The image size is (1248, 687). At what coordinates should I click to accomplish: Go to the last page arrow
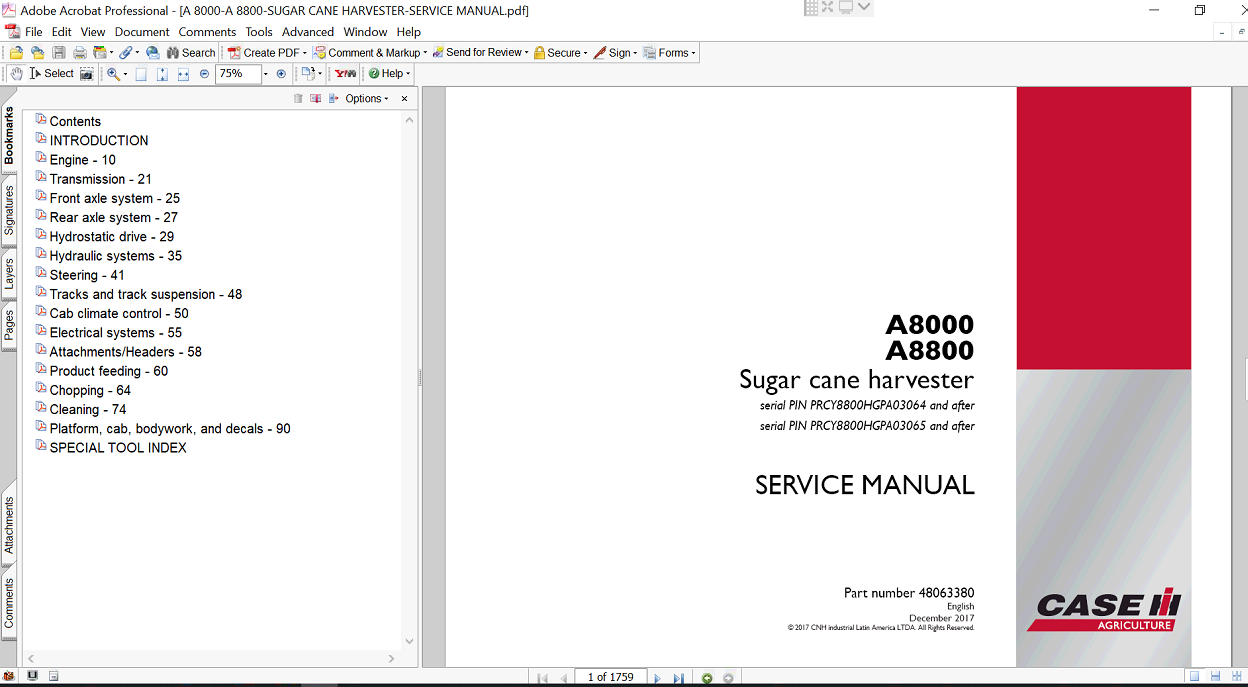(x=678, y=678)
